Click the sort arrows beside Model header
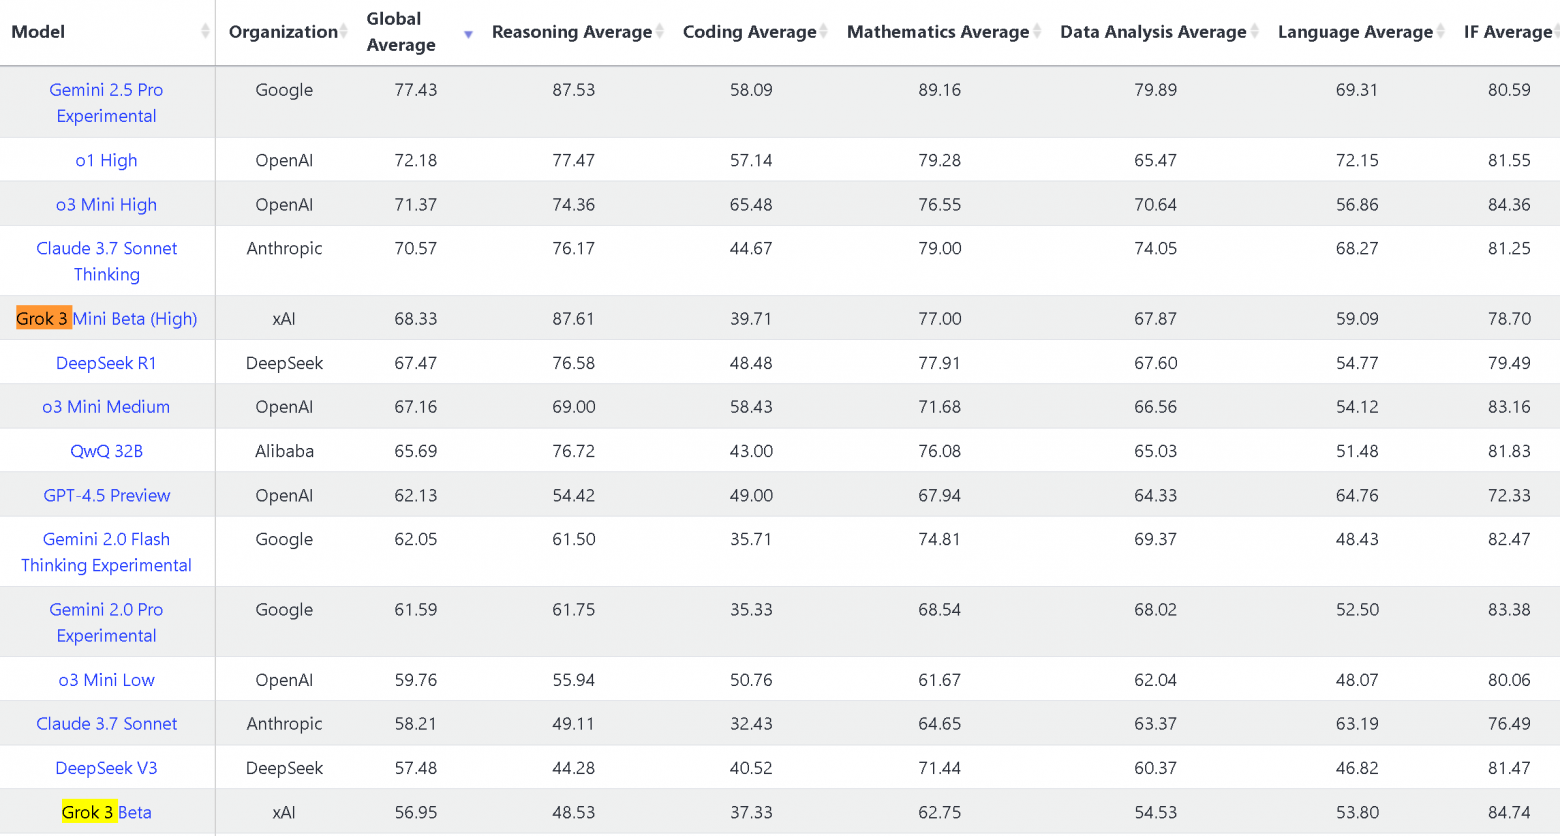The image size is (1560, 836). (205, 32)
